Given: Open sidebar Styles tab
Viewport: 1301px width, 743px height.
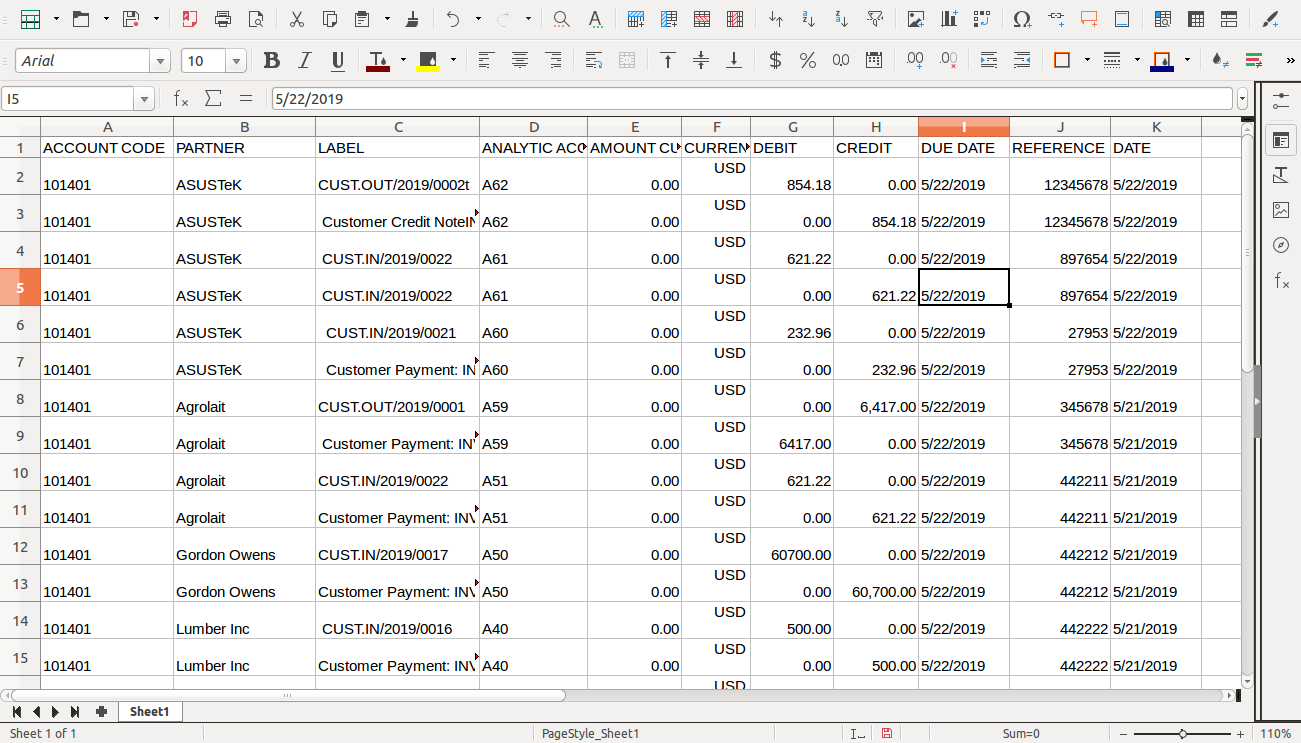Looking at the screenshot, I should [1281, 175].
